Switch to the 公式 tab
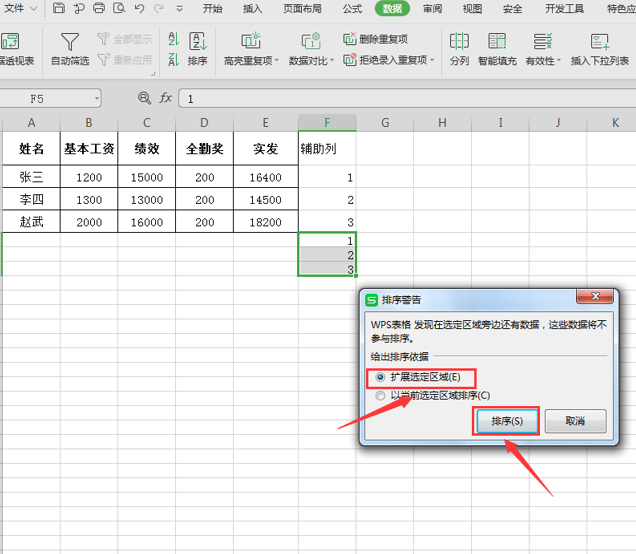Viewport: 636px width, 554px height. tap(352, 9)
